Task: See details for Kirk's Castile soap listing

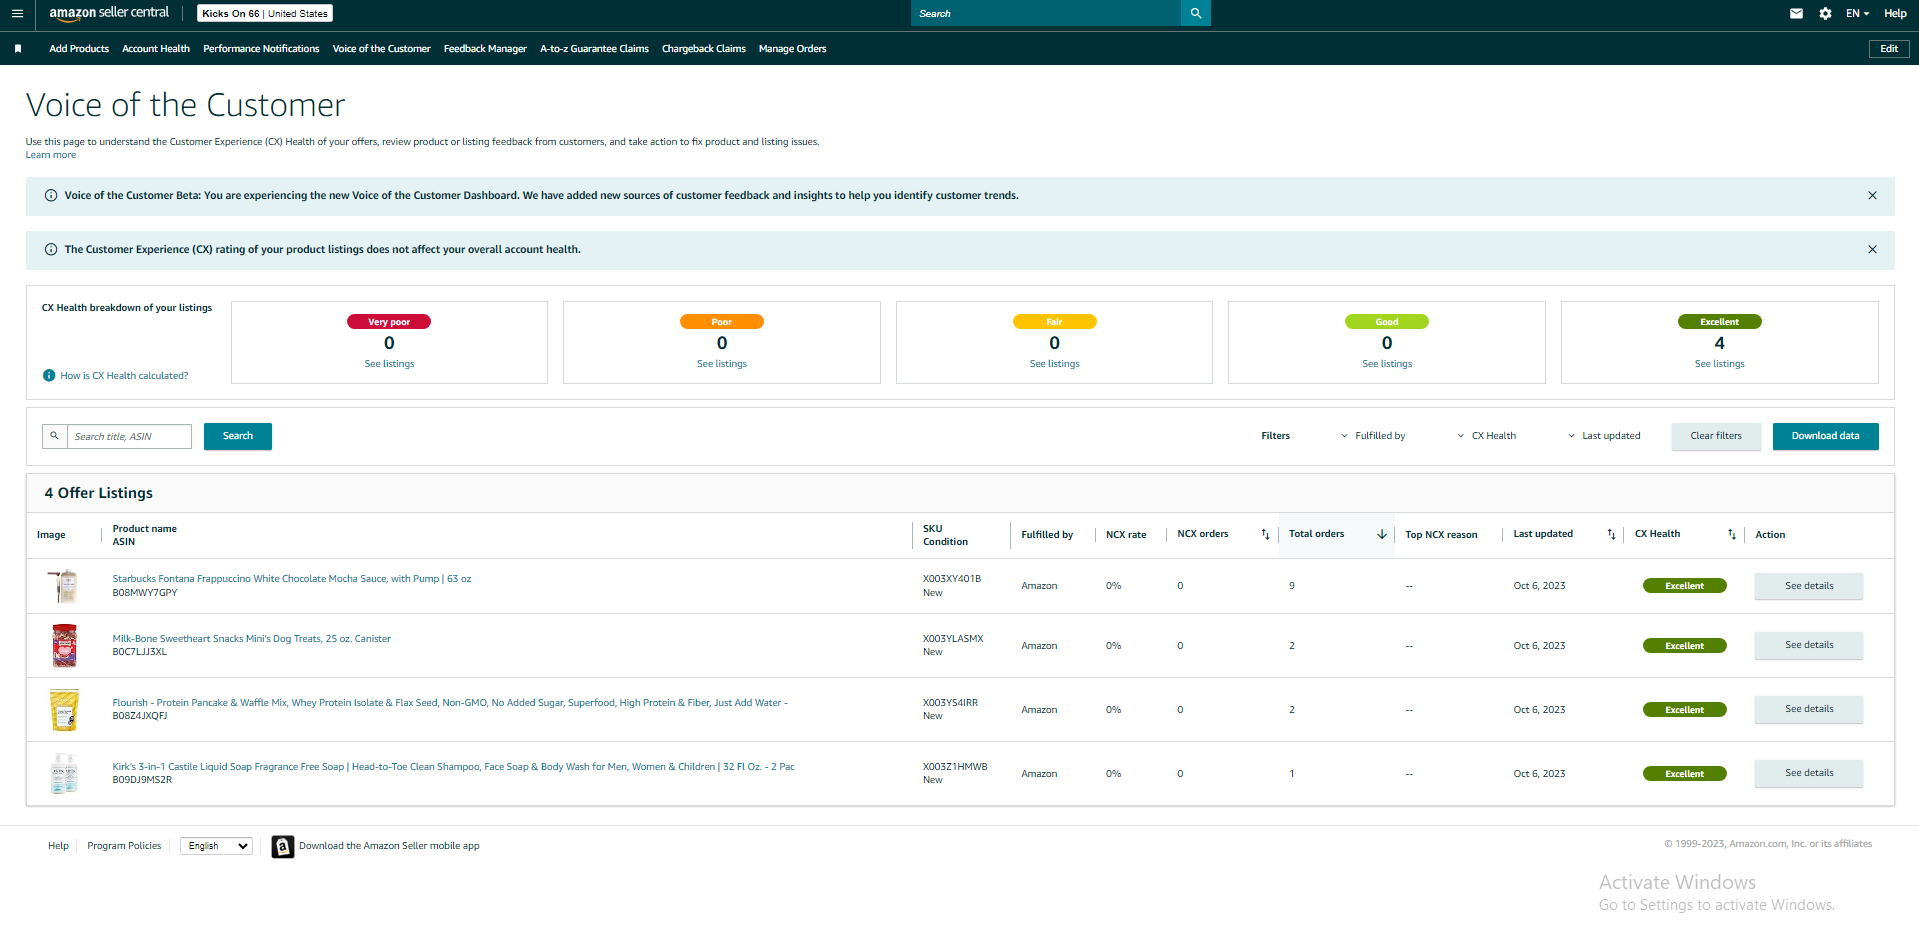Action: point(1809,773)
